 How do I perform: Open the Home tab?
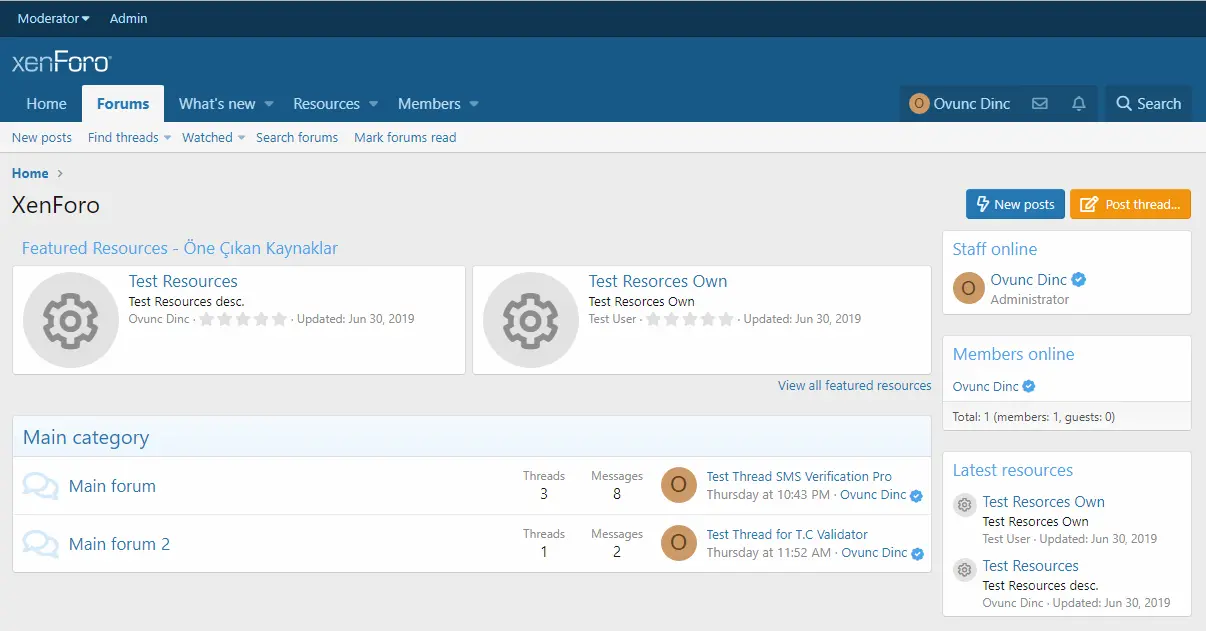pyautogui.click(x=46, y=104)
